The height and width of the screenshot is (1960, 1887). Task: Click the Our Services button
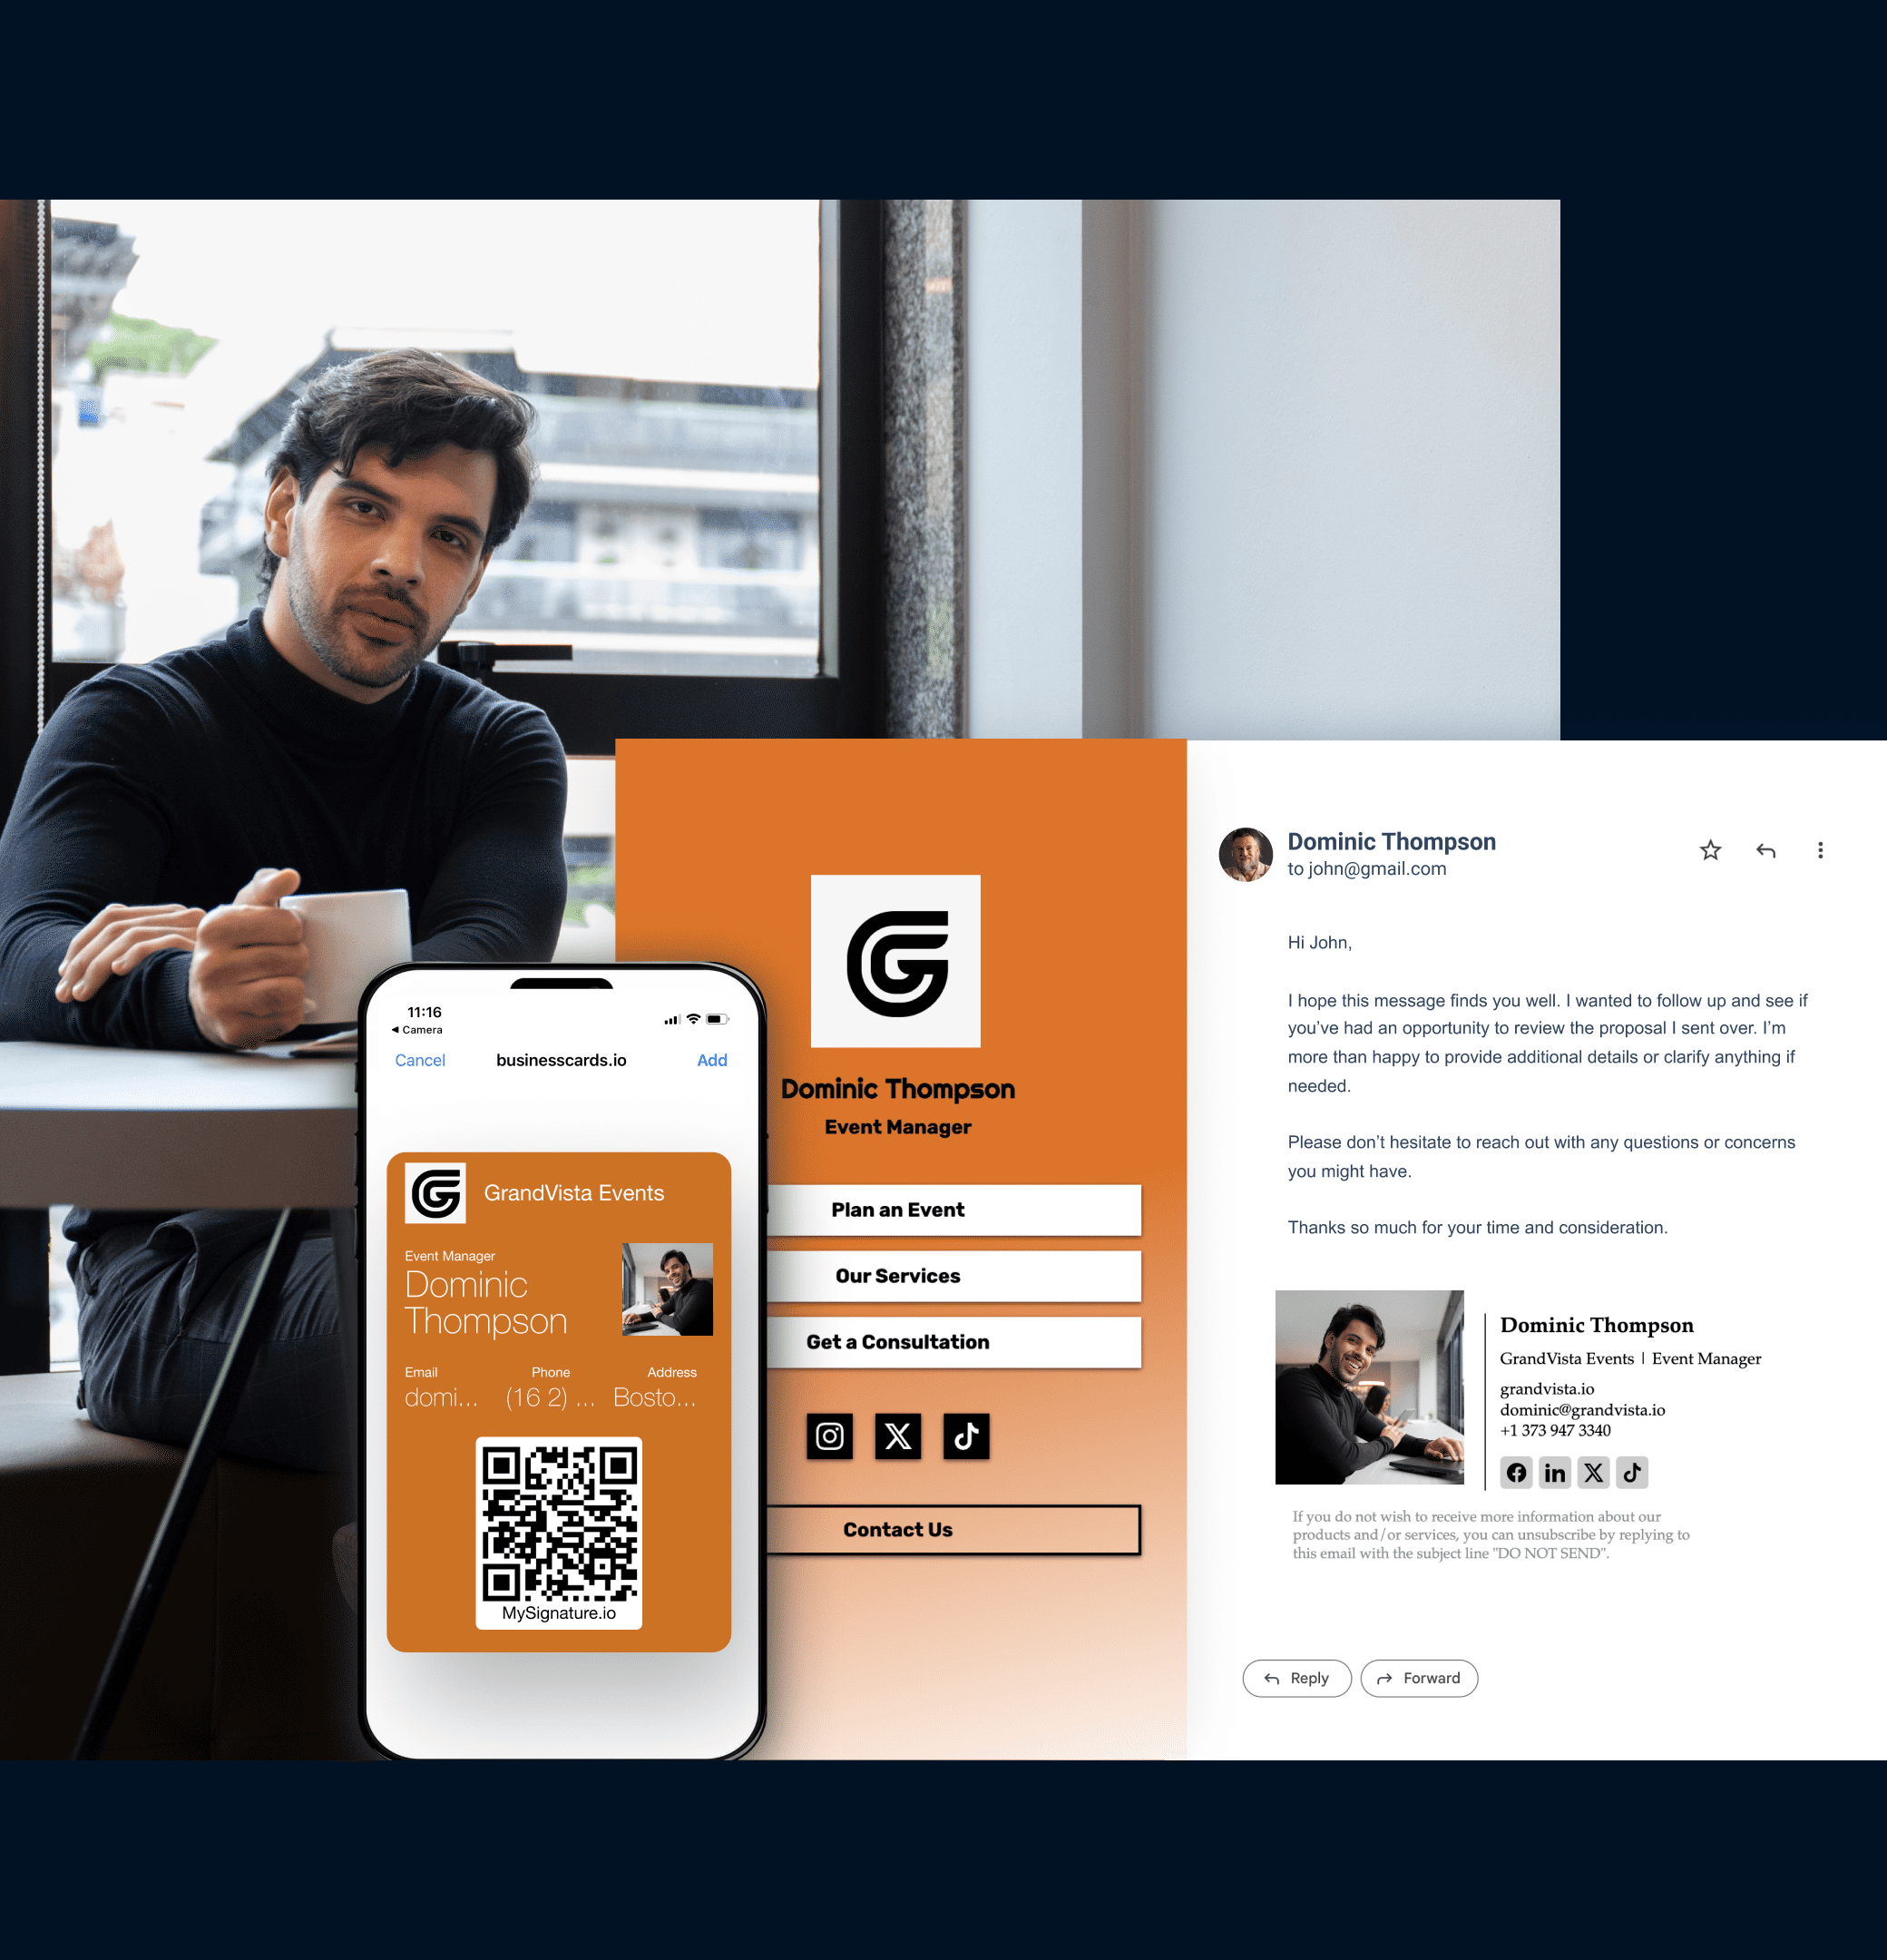[897, 1276]
